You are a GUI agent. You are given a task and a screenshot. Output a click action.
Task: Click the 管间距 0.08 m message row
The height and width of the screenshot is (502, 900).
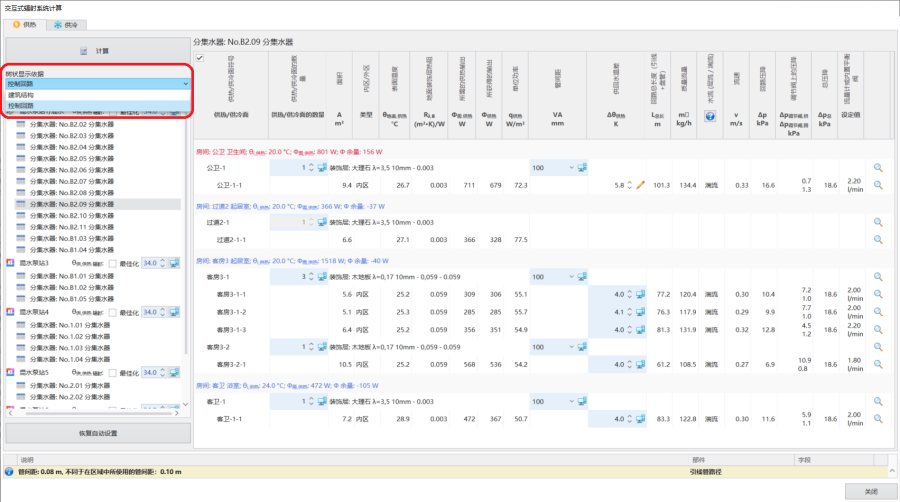[x=445, y=472]
